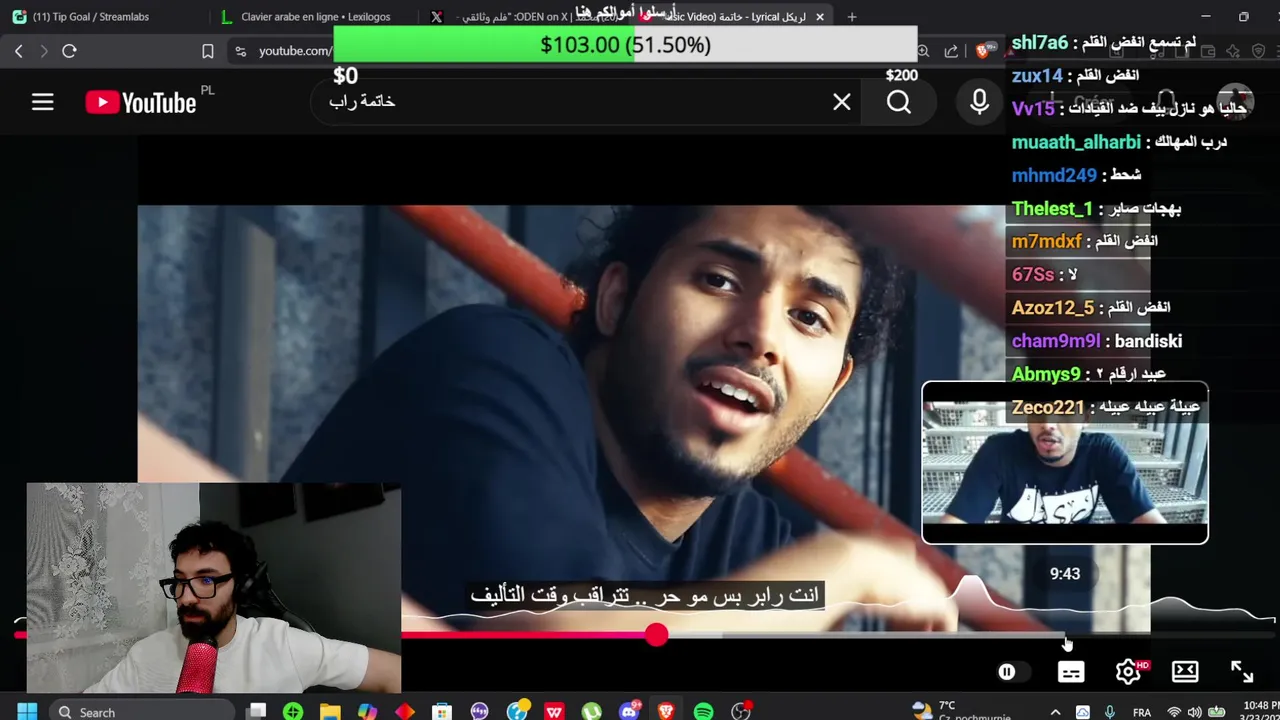
Task: Click the tray microphone in-use icon
Action: 1109,712
